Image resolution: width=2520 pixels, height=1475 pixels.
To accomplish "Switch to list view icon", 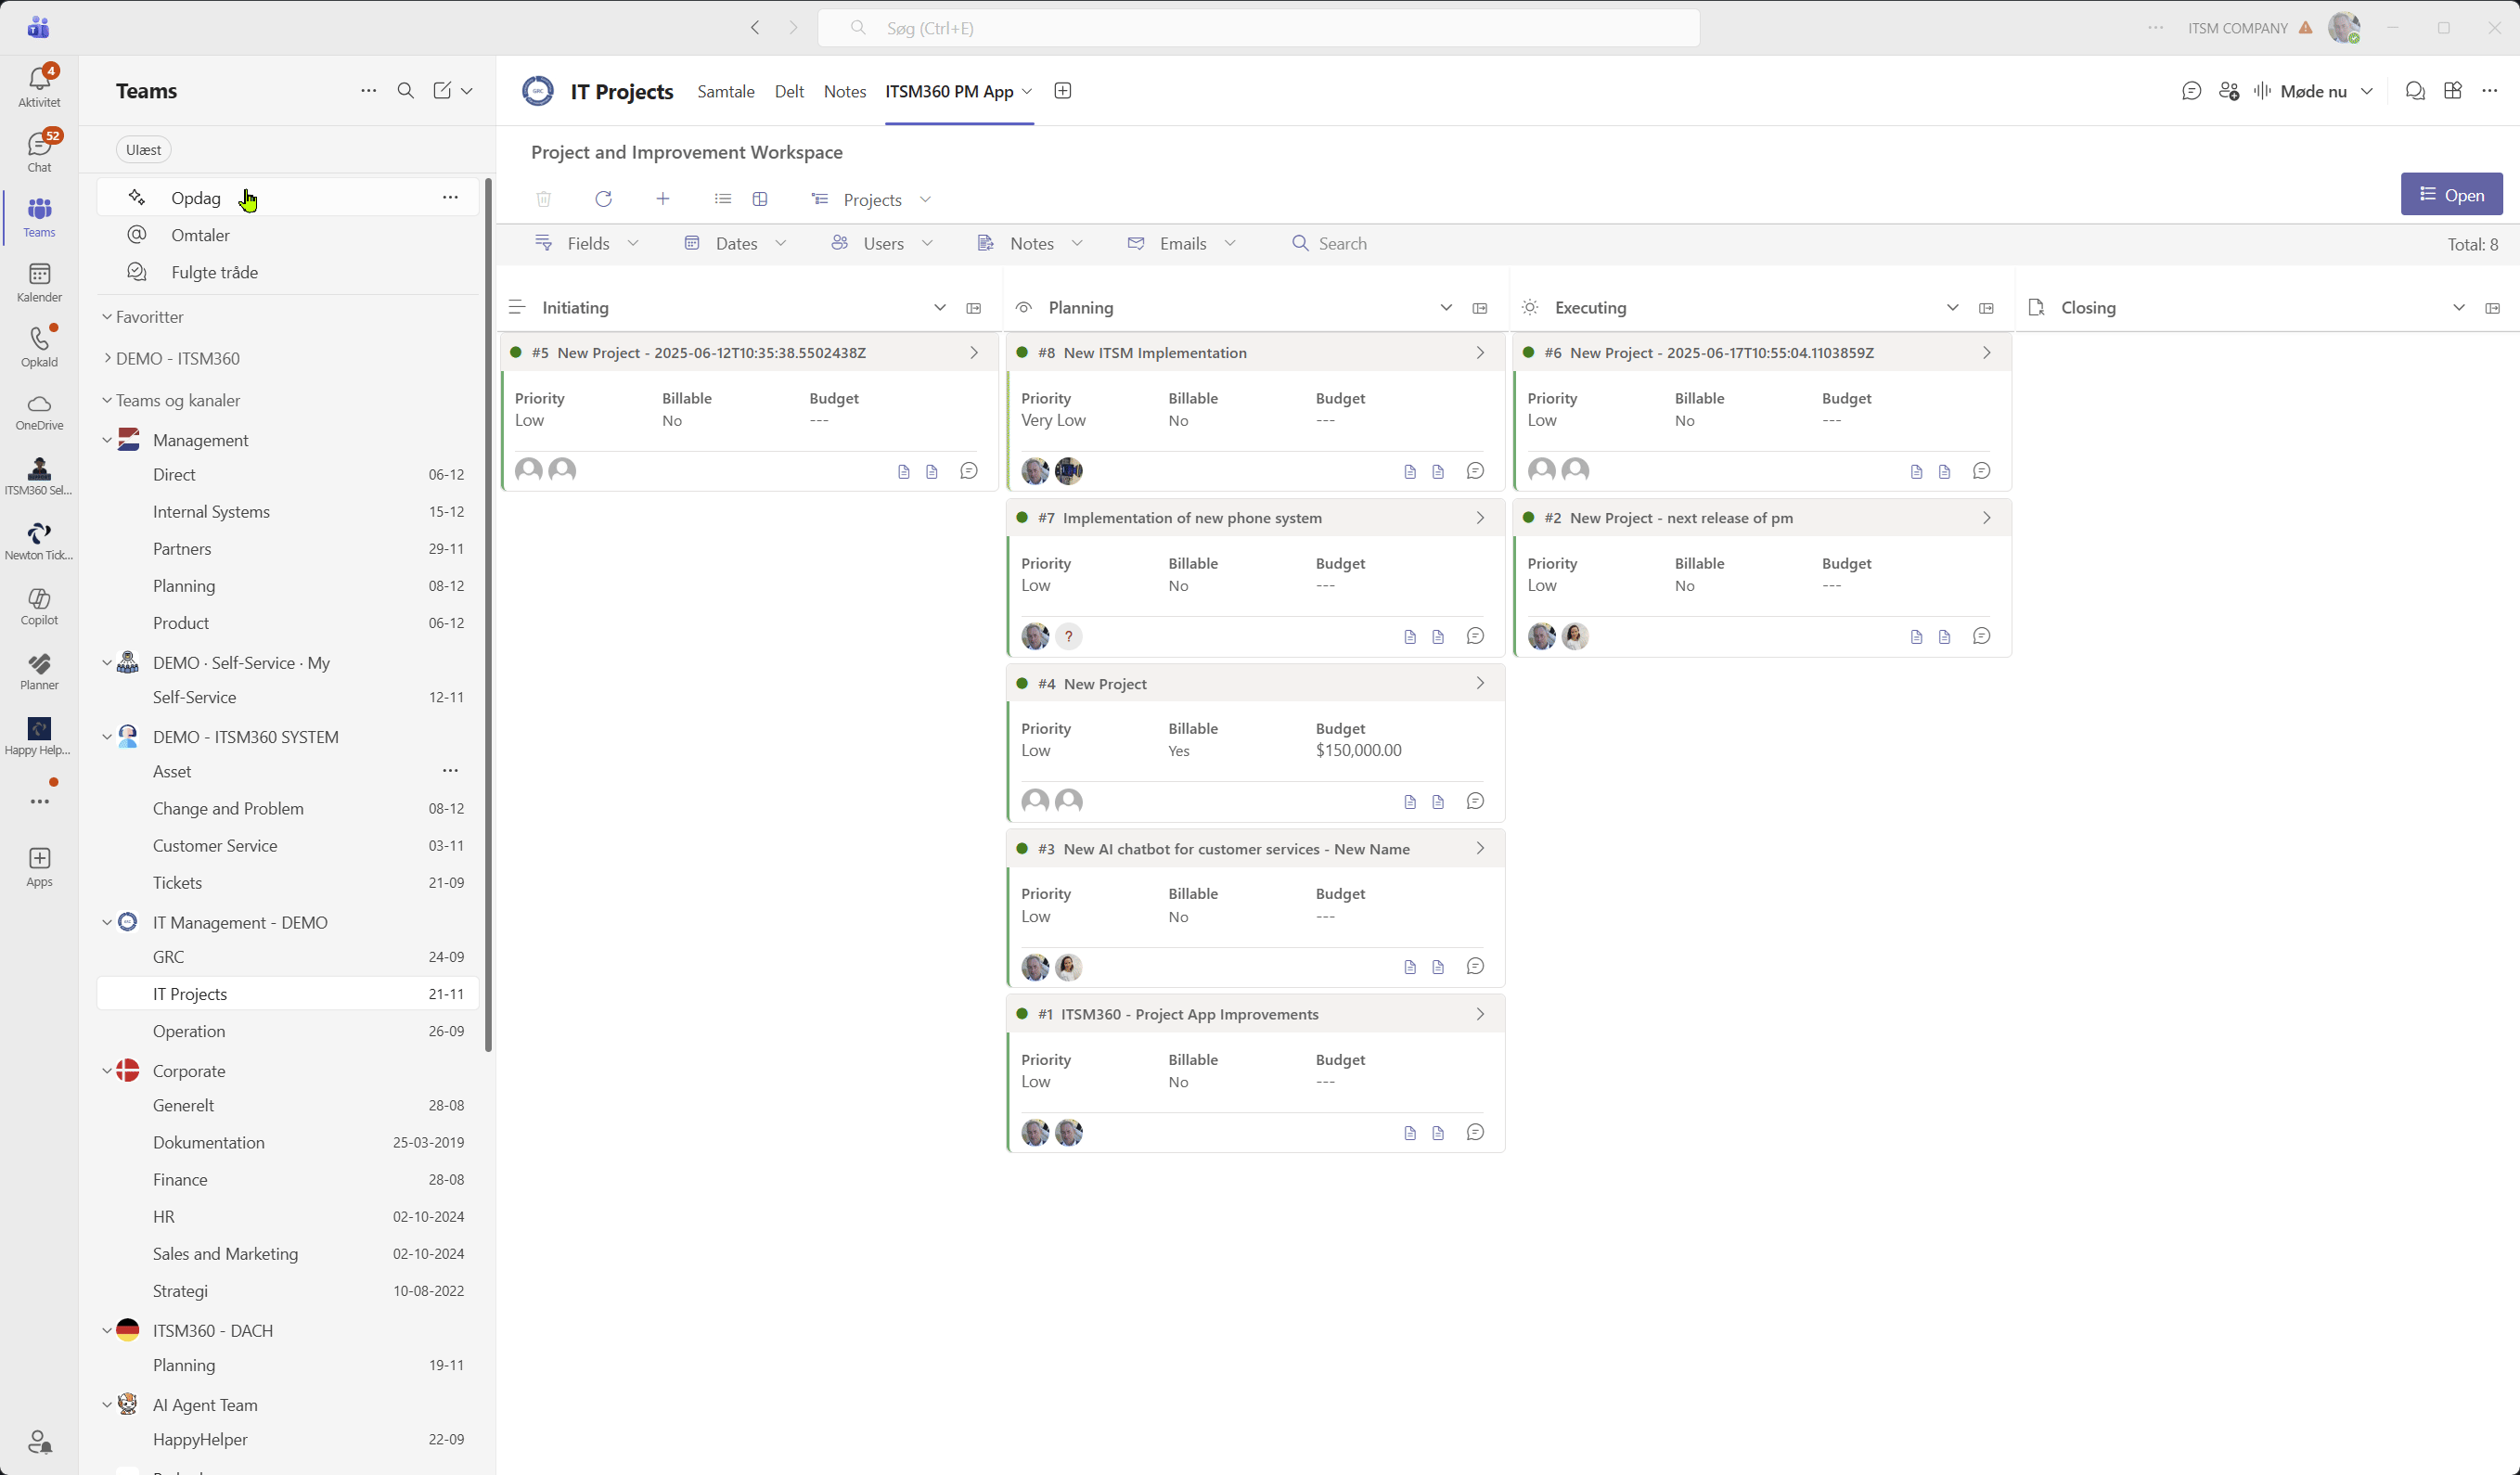I will [723, 199].
